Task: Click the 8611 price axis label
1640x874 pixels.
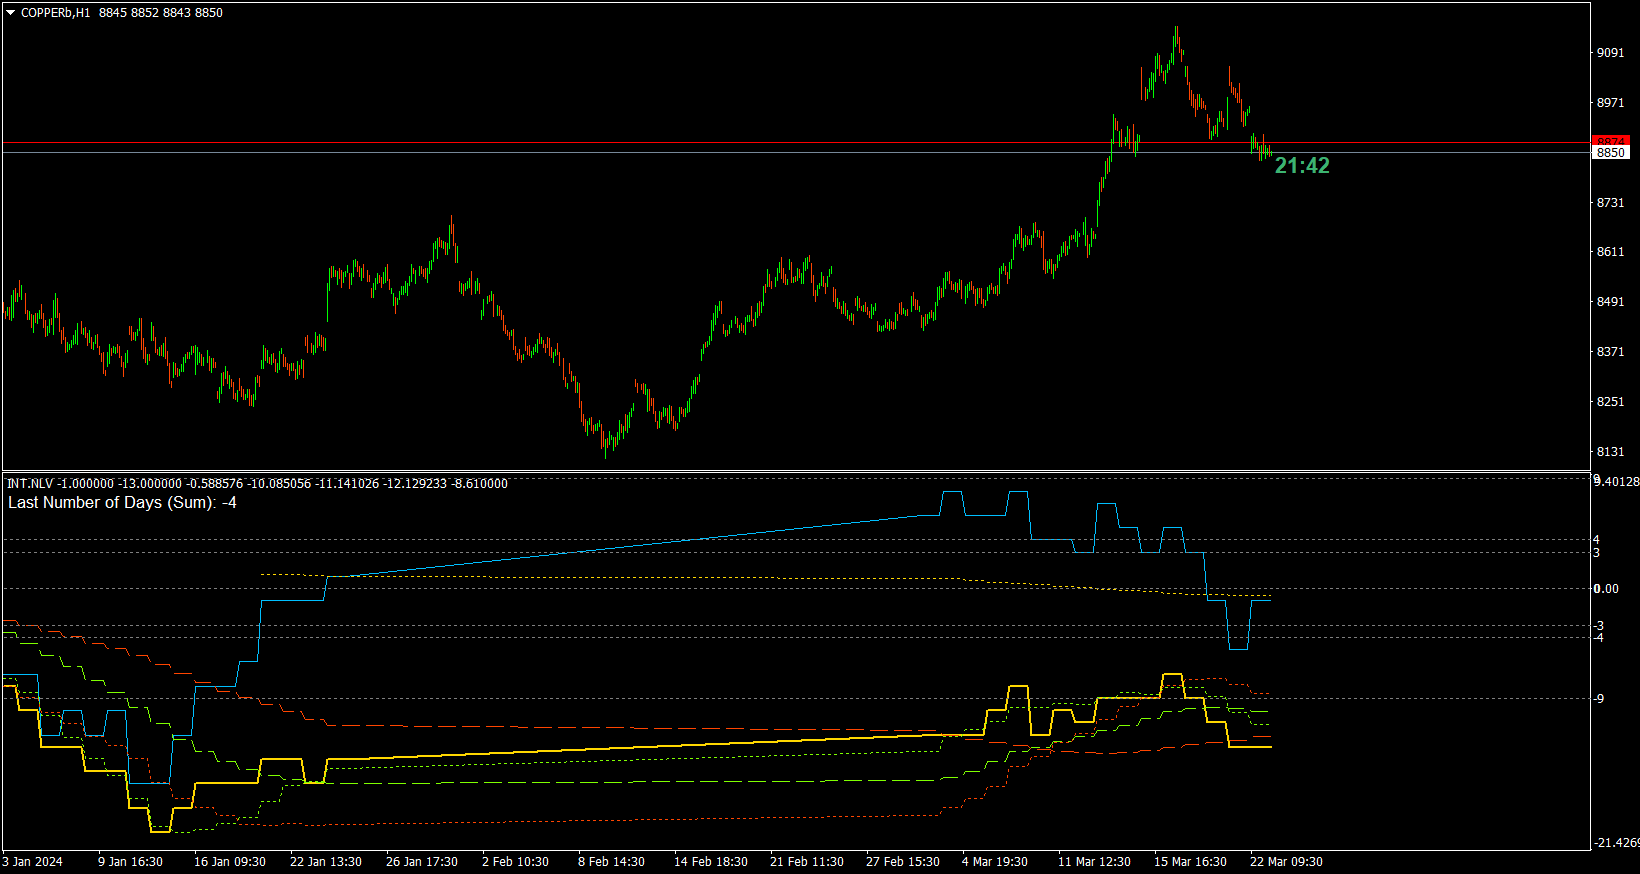Action: [x=1610, y=252]
